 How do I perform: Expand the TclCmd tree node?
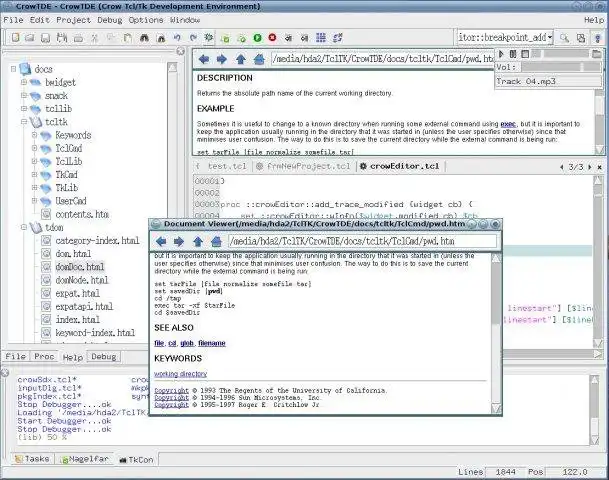pyautogui.click(x=34, y=148)
